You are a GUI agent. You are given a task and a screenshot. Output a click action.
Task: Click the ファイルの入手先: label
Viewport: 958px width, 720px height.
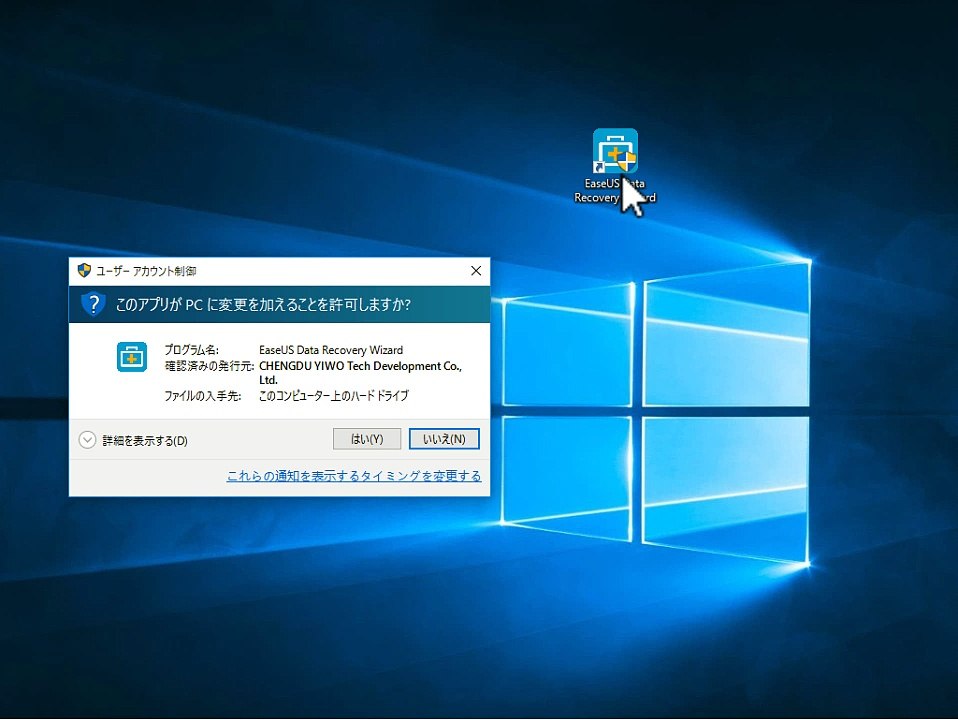[x=202, y=396]
